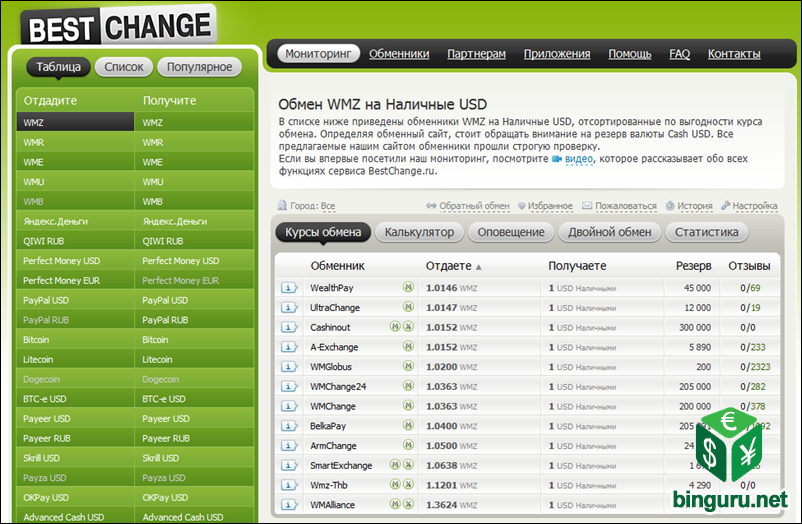Select the Курсы обмена tab
This screenshot has height=524, width=802.
point(323,232)
